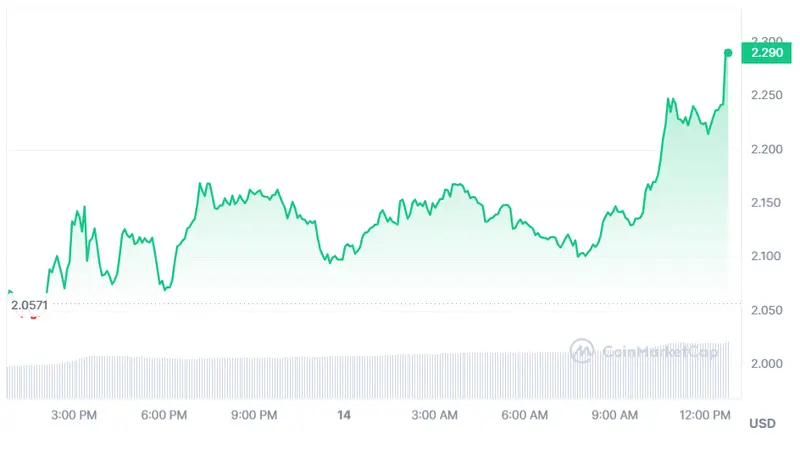This screenshot has width=800, height=450.
Task: Select the 6:00 AM time axis label
Action: [525, 414]
